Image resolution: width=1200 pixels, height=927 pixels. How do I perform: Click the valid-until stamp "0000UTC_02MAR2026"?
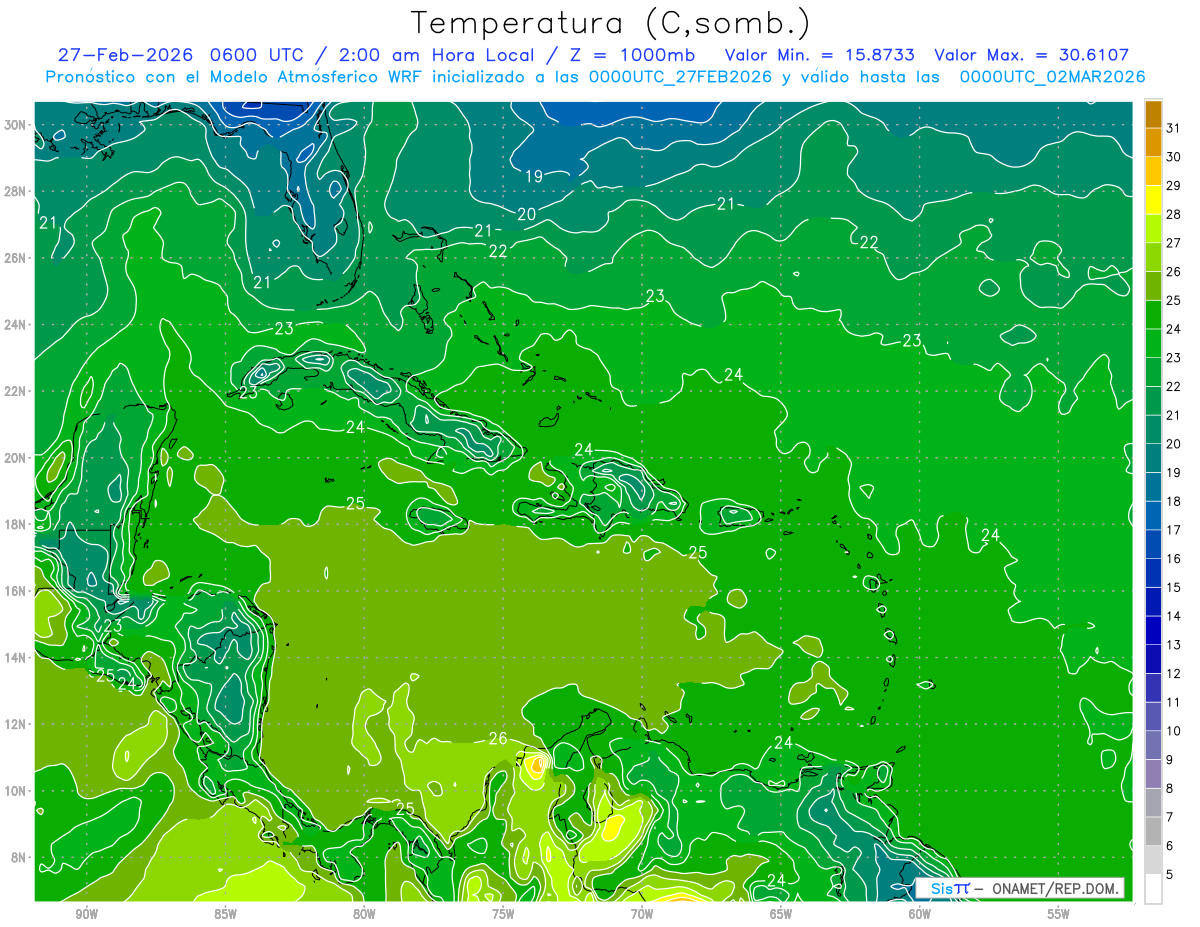(x=1052, y=77)
